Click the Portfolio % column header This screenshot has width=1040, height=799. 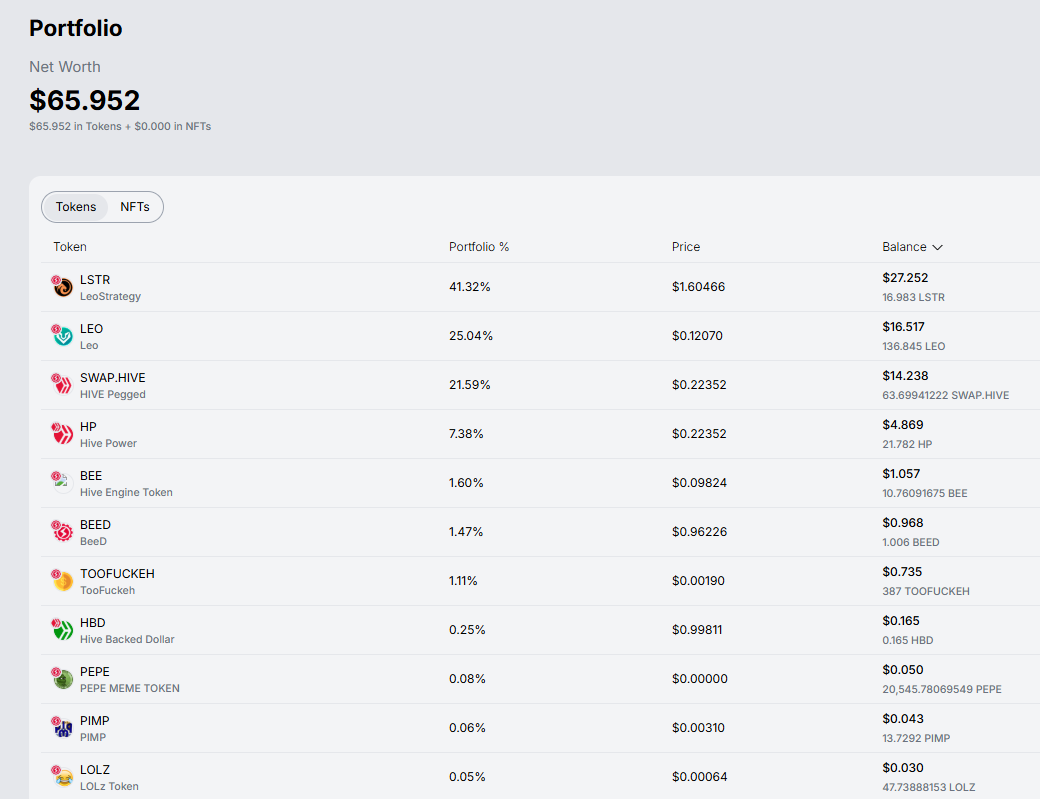(479, 247)
